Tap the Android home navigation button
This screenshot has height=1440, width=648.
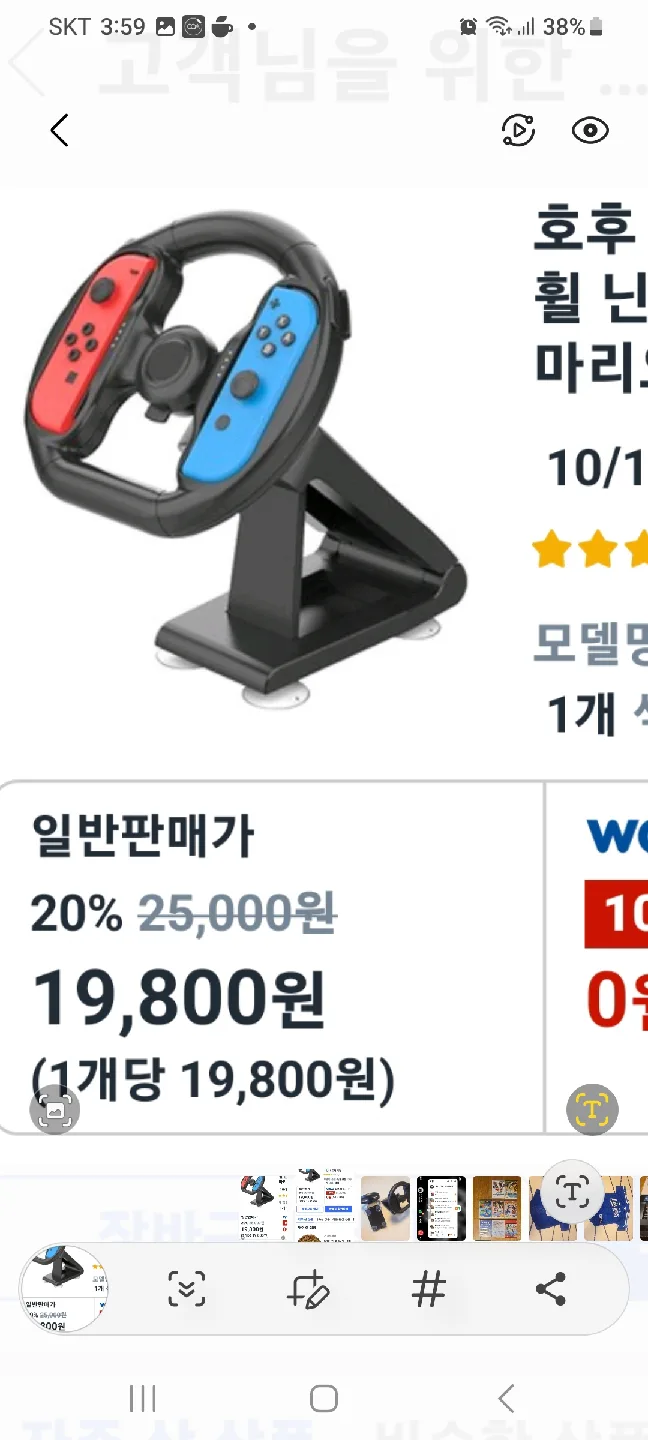pyautogui.click(x=323, y=1398)
